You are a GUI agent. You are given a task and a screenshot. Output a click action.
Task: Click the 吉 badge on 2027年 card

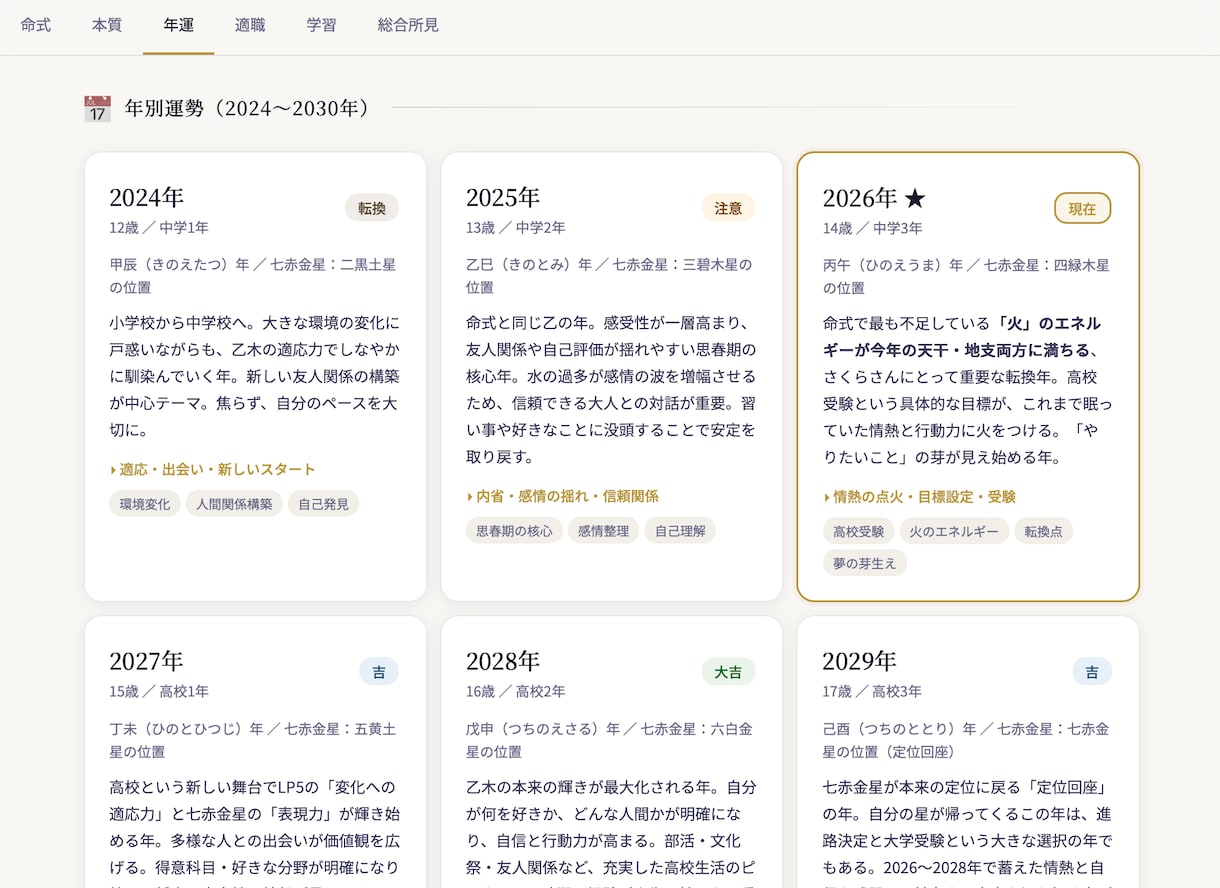(379, 672)
